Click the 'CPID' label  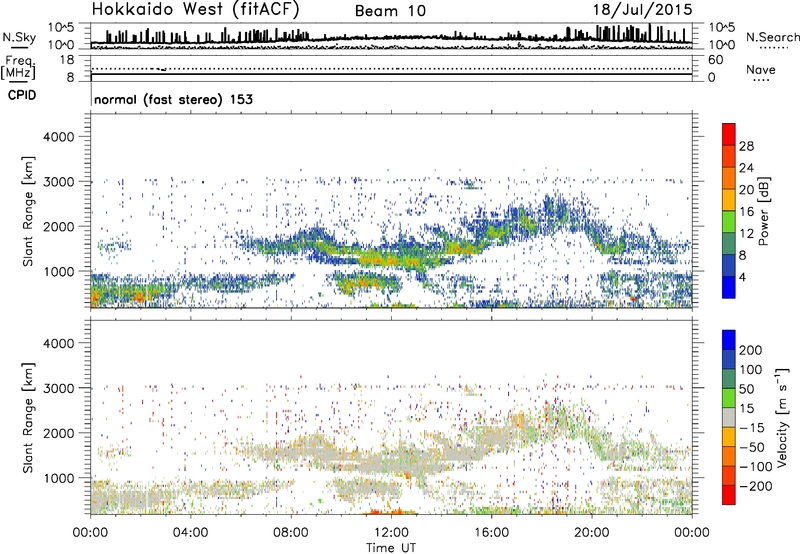tap(22, 95)
